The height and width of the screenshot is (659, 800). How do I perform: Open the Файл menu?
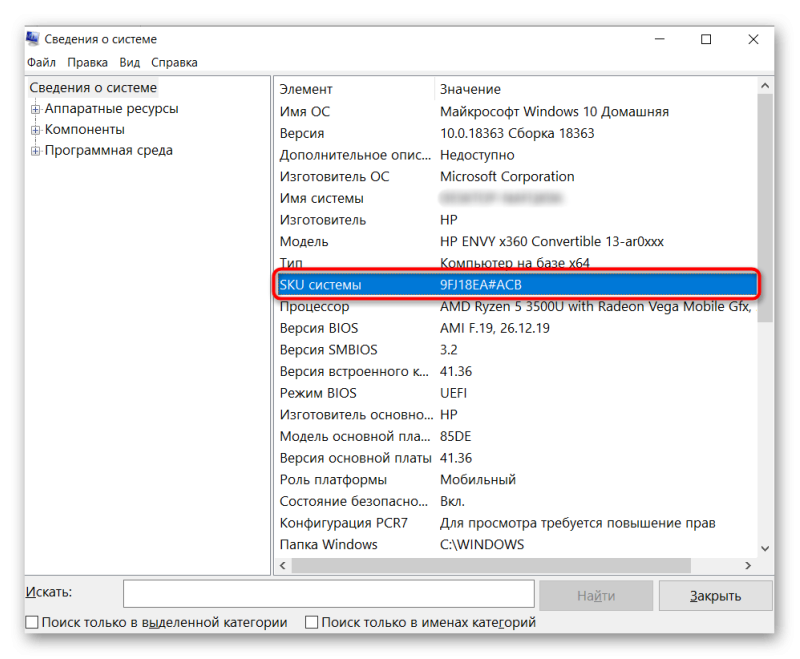click(x=41, y=62)
